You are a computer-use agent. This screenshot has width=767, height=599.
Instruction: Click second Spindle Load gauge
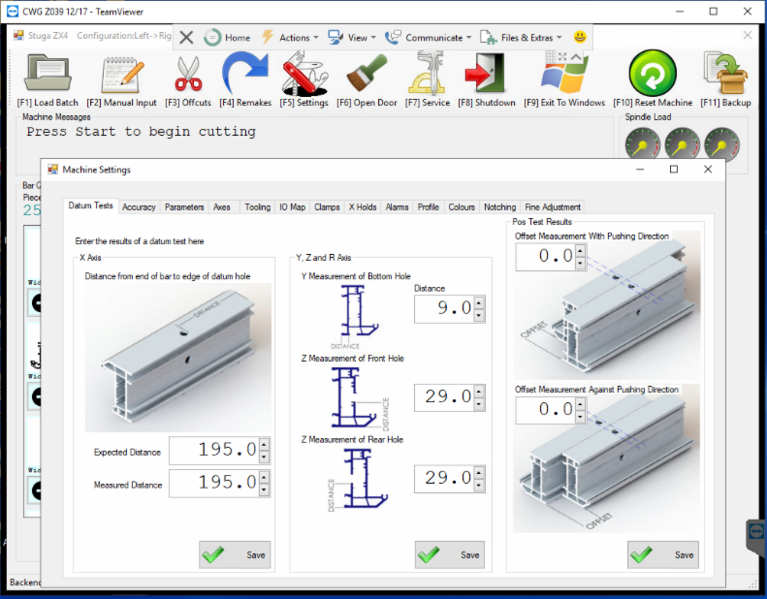[682, 145]
